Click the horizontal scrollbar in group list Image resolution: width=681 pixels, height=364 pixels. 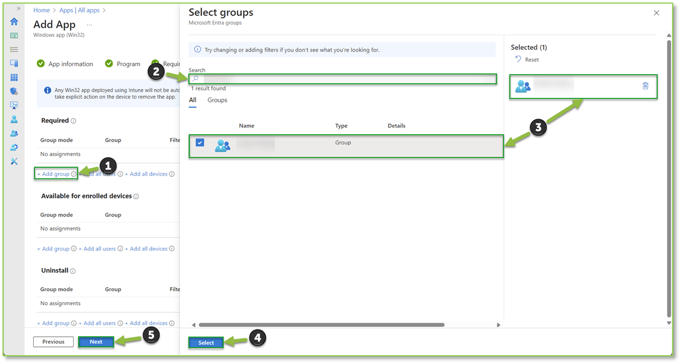(321, 325)
